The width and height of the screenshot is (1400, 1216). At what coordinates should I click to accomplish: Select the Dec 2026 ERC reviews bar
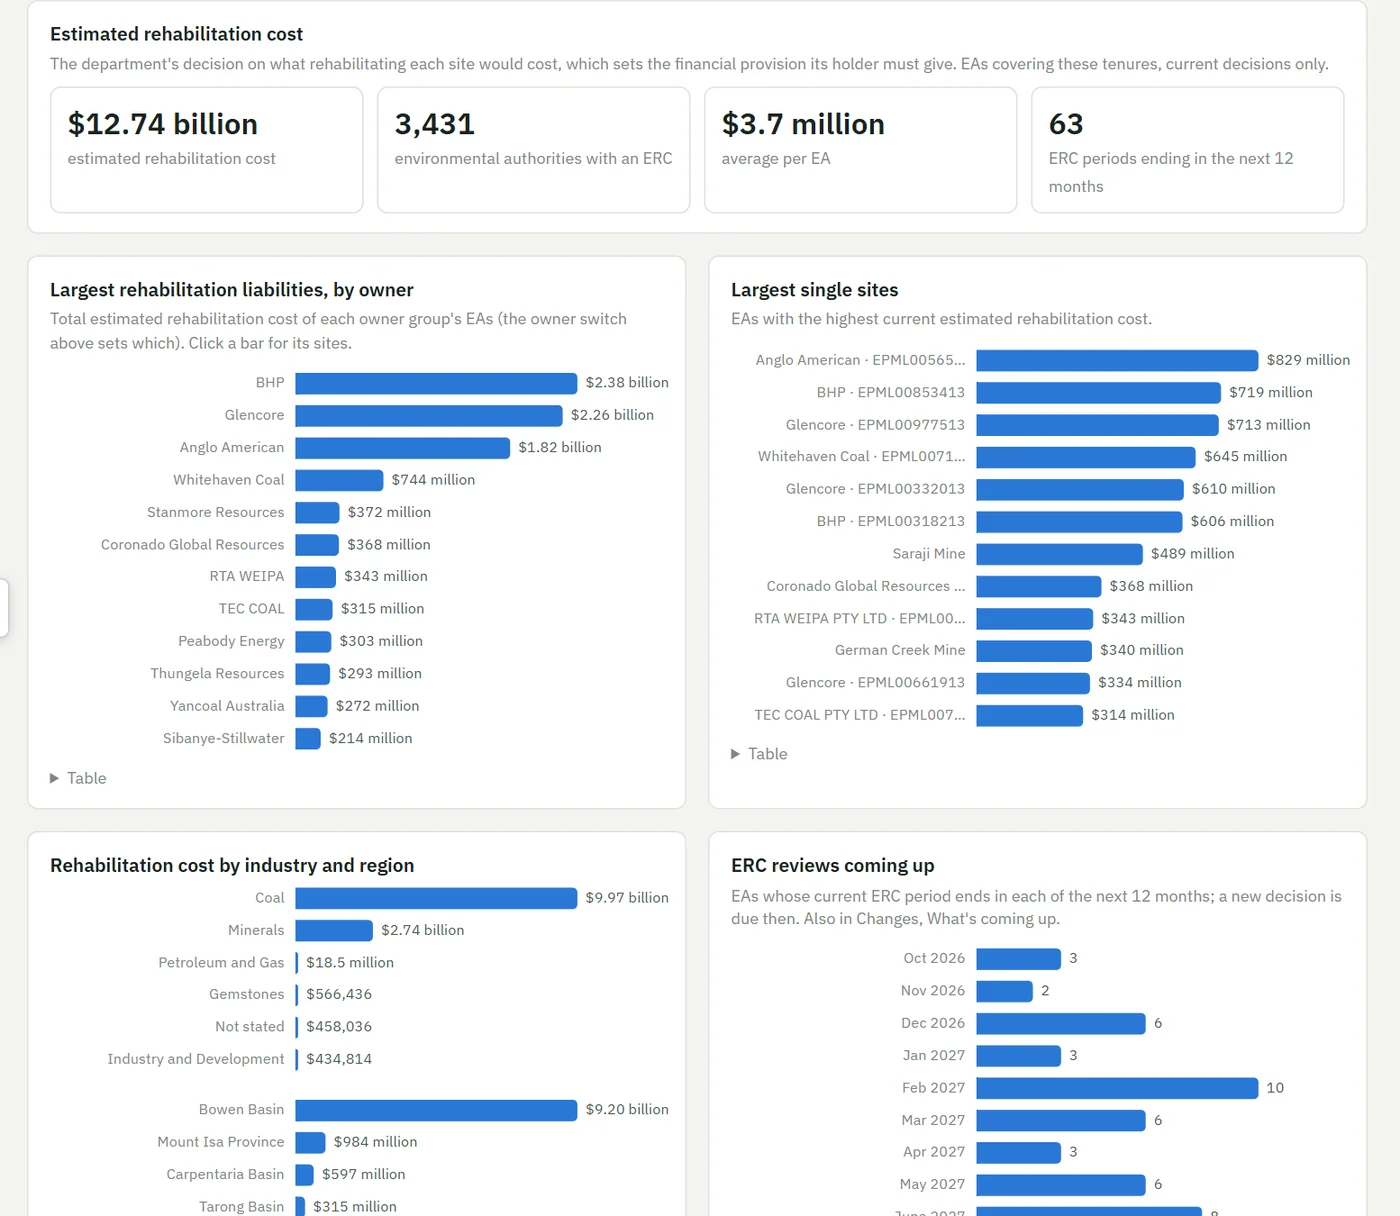click(x=1061, y=1023)
